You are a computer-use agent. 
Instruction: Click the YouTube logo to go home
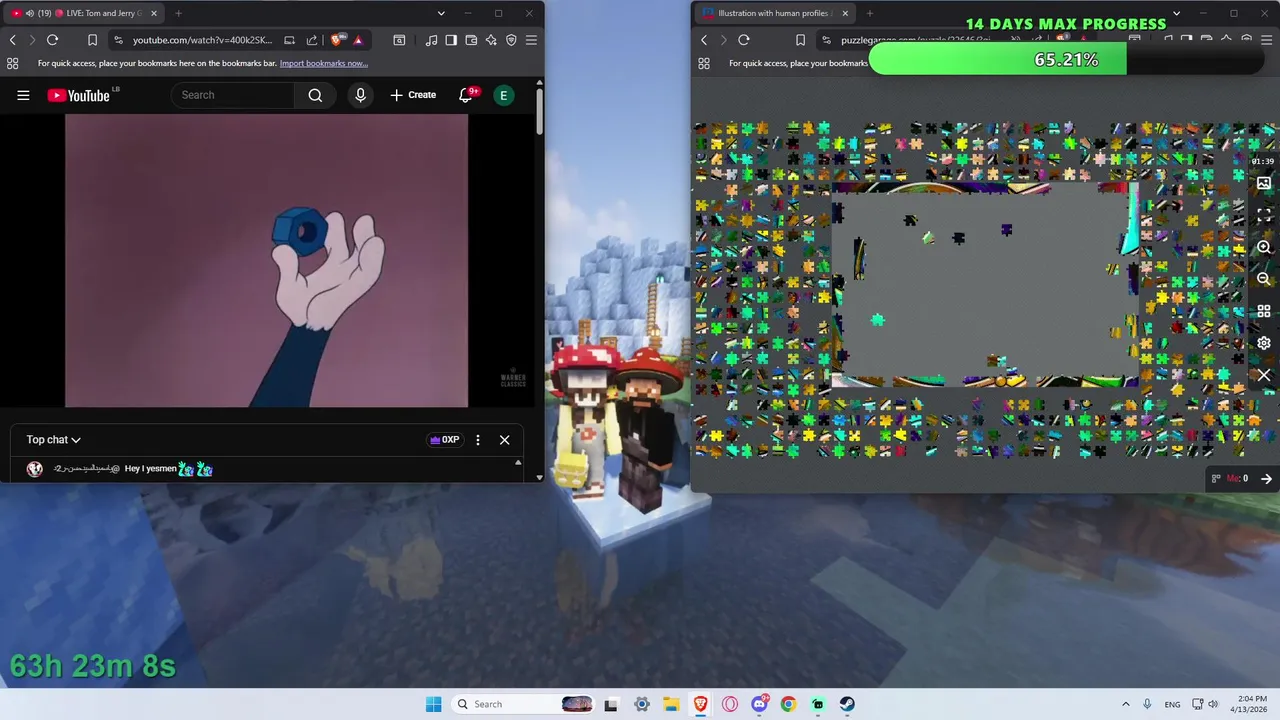pos(78,95)
